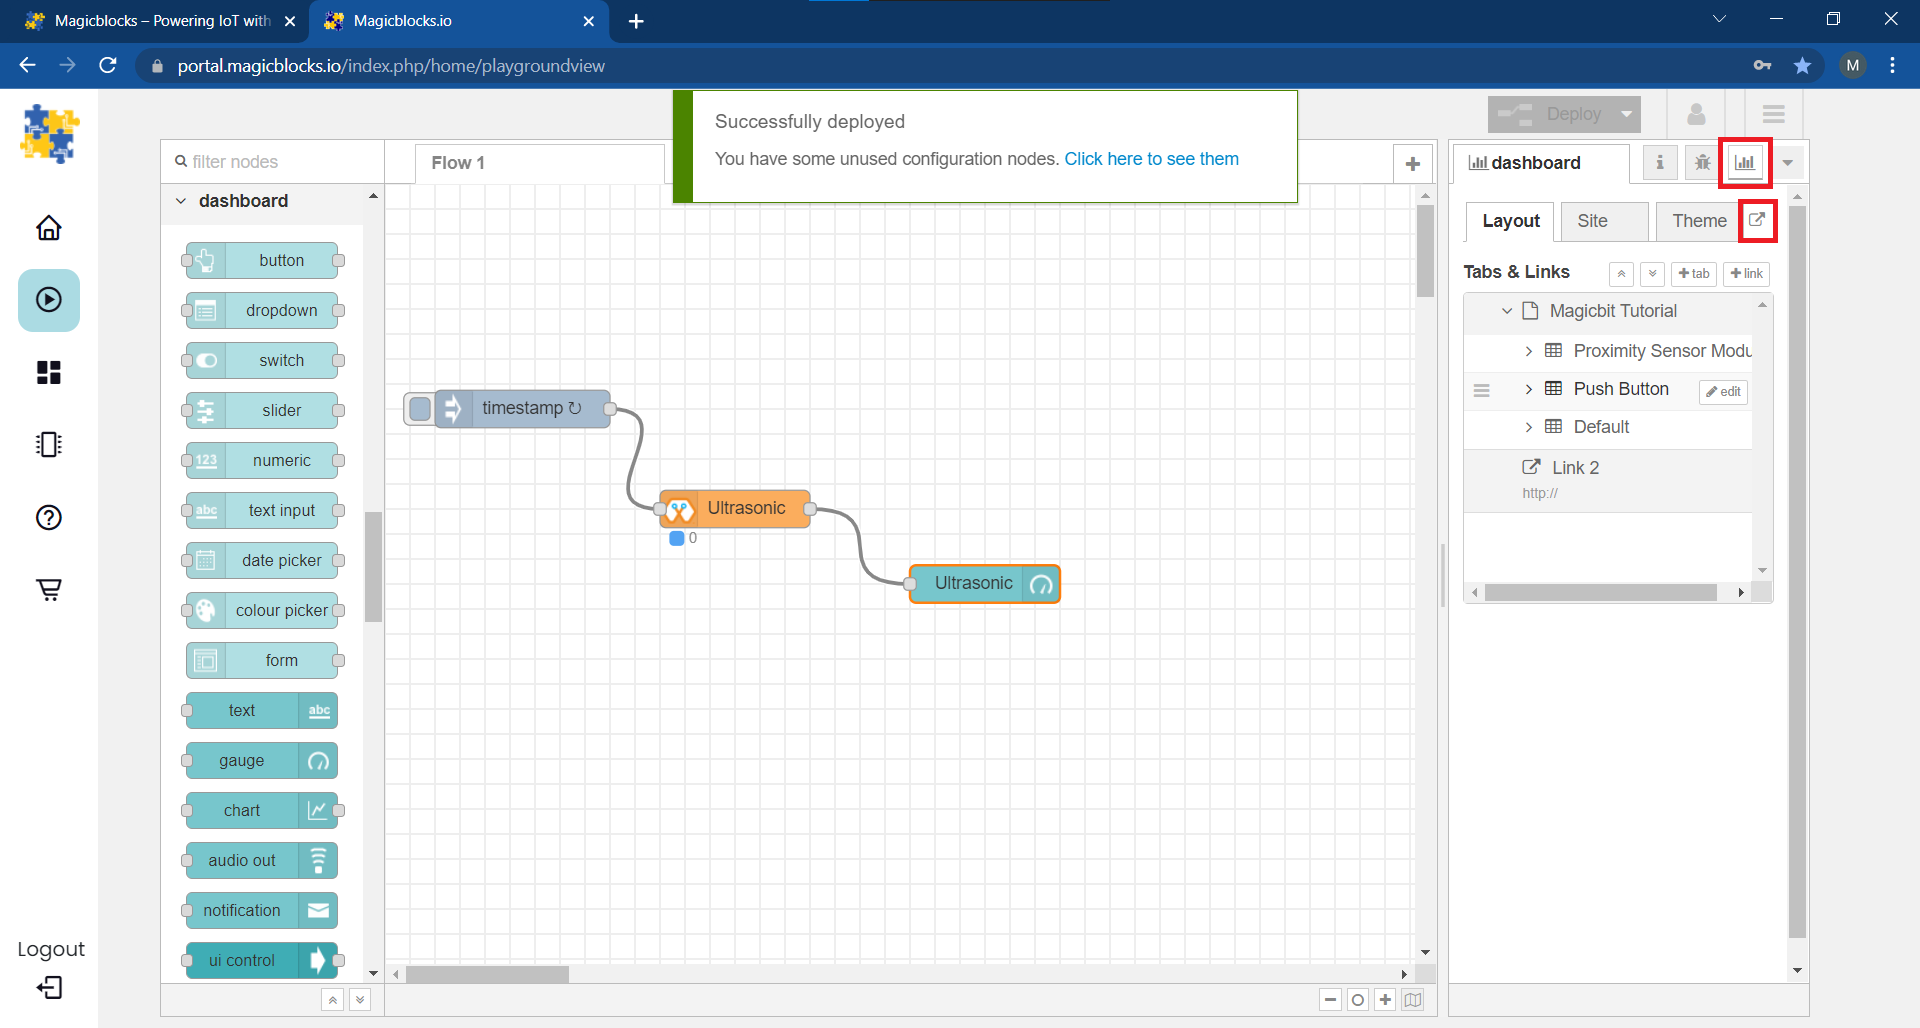Collapse the dashboard palette category
This screenshot has height=1028, width=1920.
tap(181, 201)
